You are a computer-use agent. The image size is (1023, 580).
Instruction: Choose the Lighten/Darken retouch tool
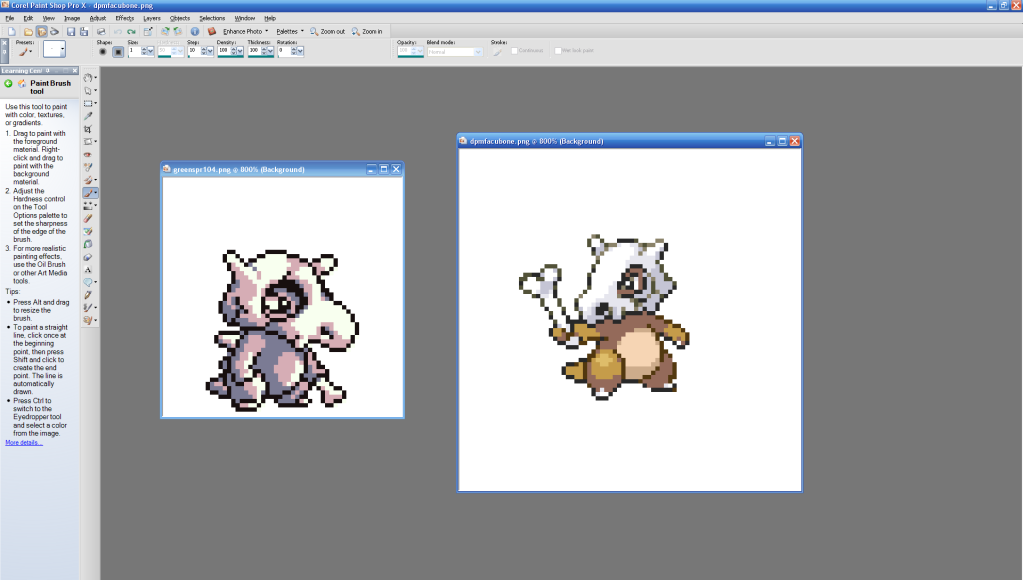coord(88,206)
